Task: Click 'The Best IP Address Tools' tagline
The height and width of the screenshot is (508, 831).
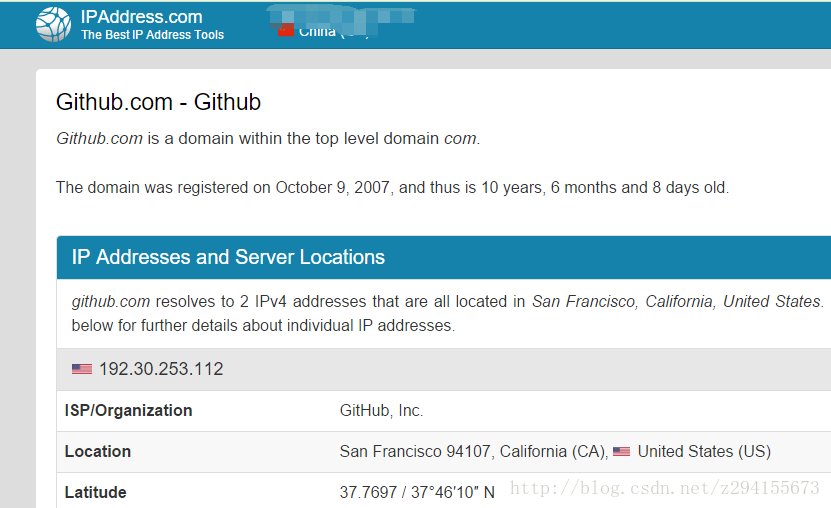Action: (x=152, y=35)
